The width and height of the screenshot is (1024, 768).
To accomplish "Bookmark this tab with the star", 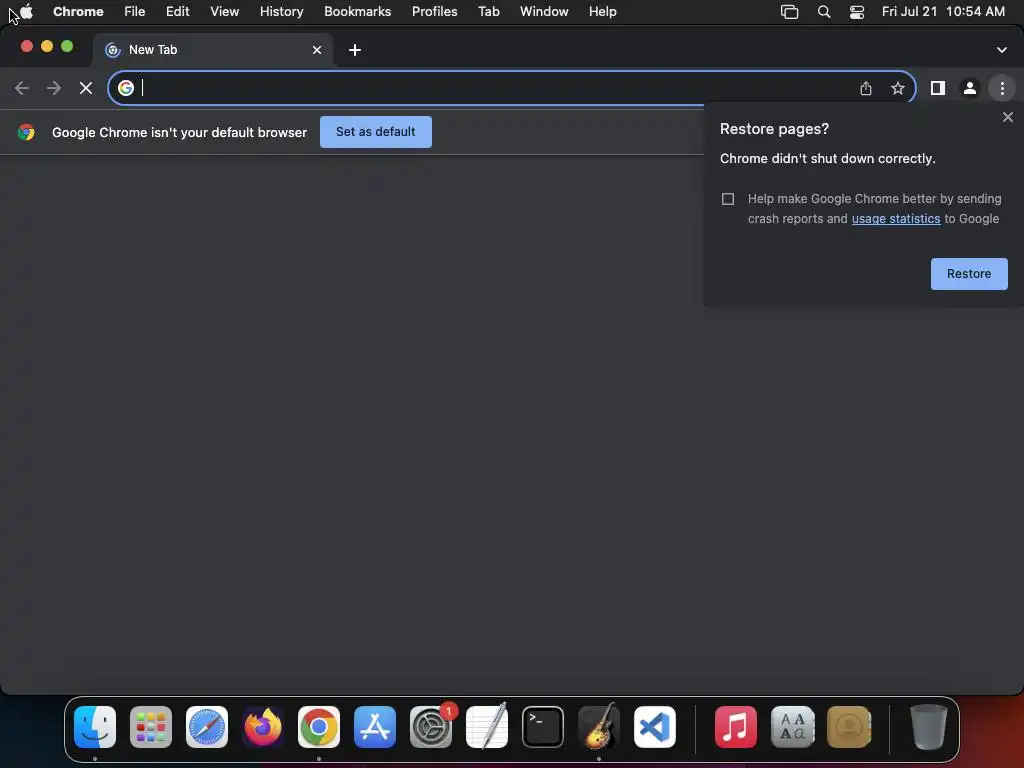I will [898, 88].
